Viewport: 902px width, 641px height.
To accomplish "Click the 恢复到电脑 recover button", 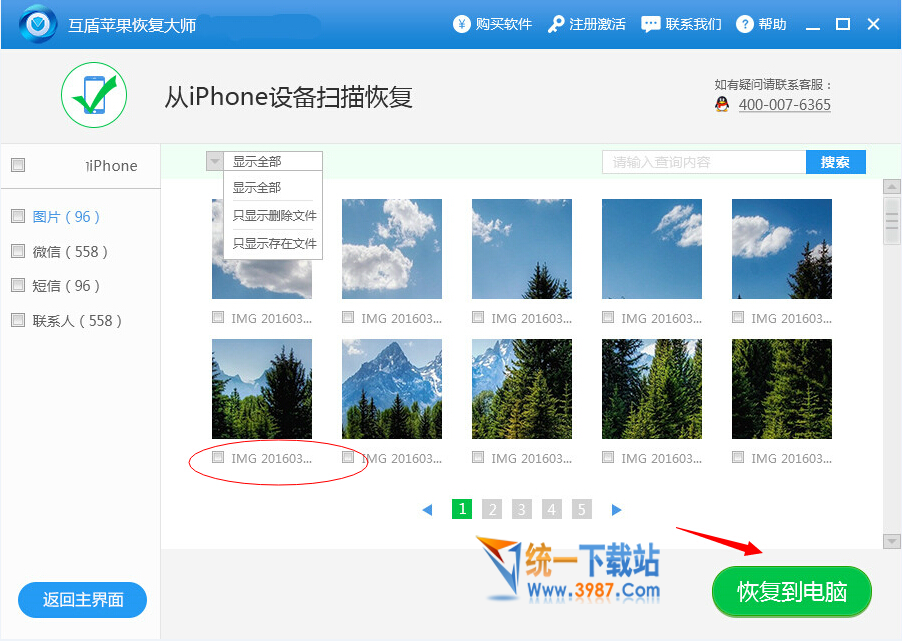I will pyautogui.click(x=792, y=592).
